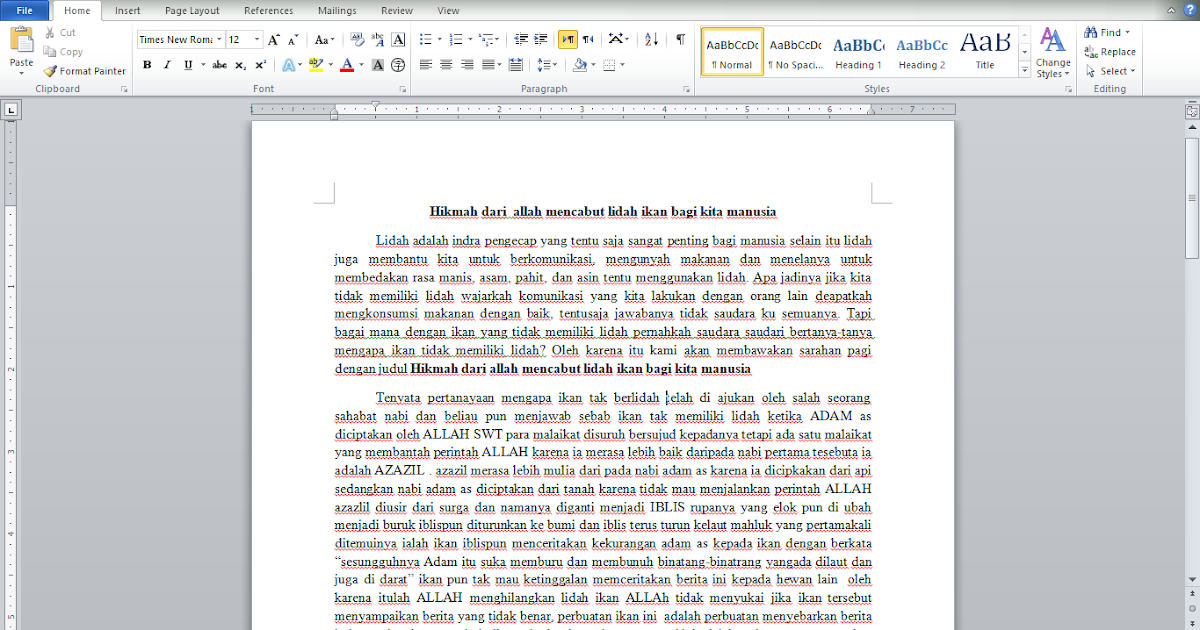Expand the styles gallery More arrow
The image size is (1200, 630).
point(1025,71)
